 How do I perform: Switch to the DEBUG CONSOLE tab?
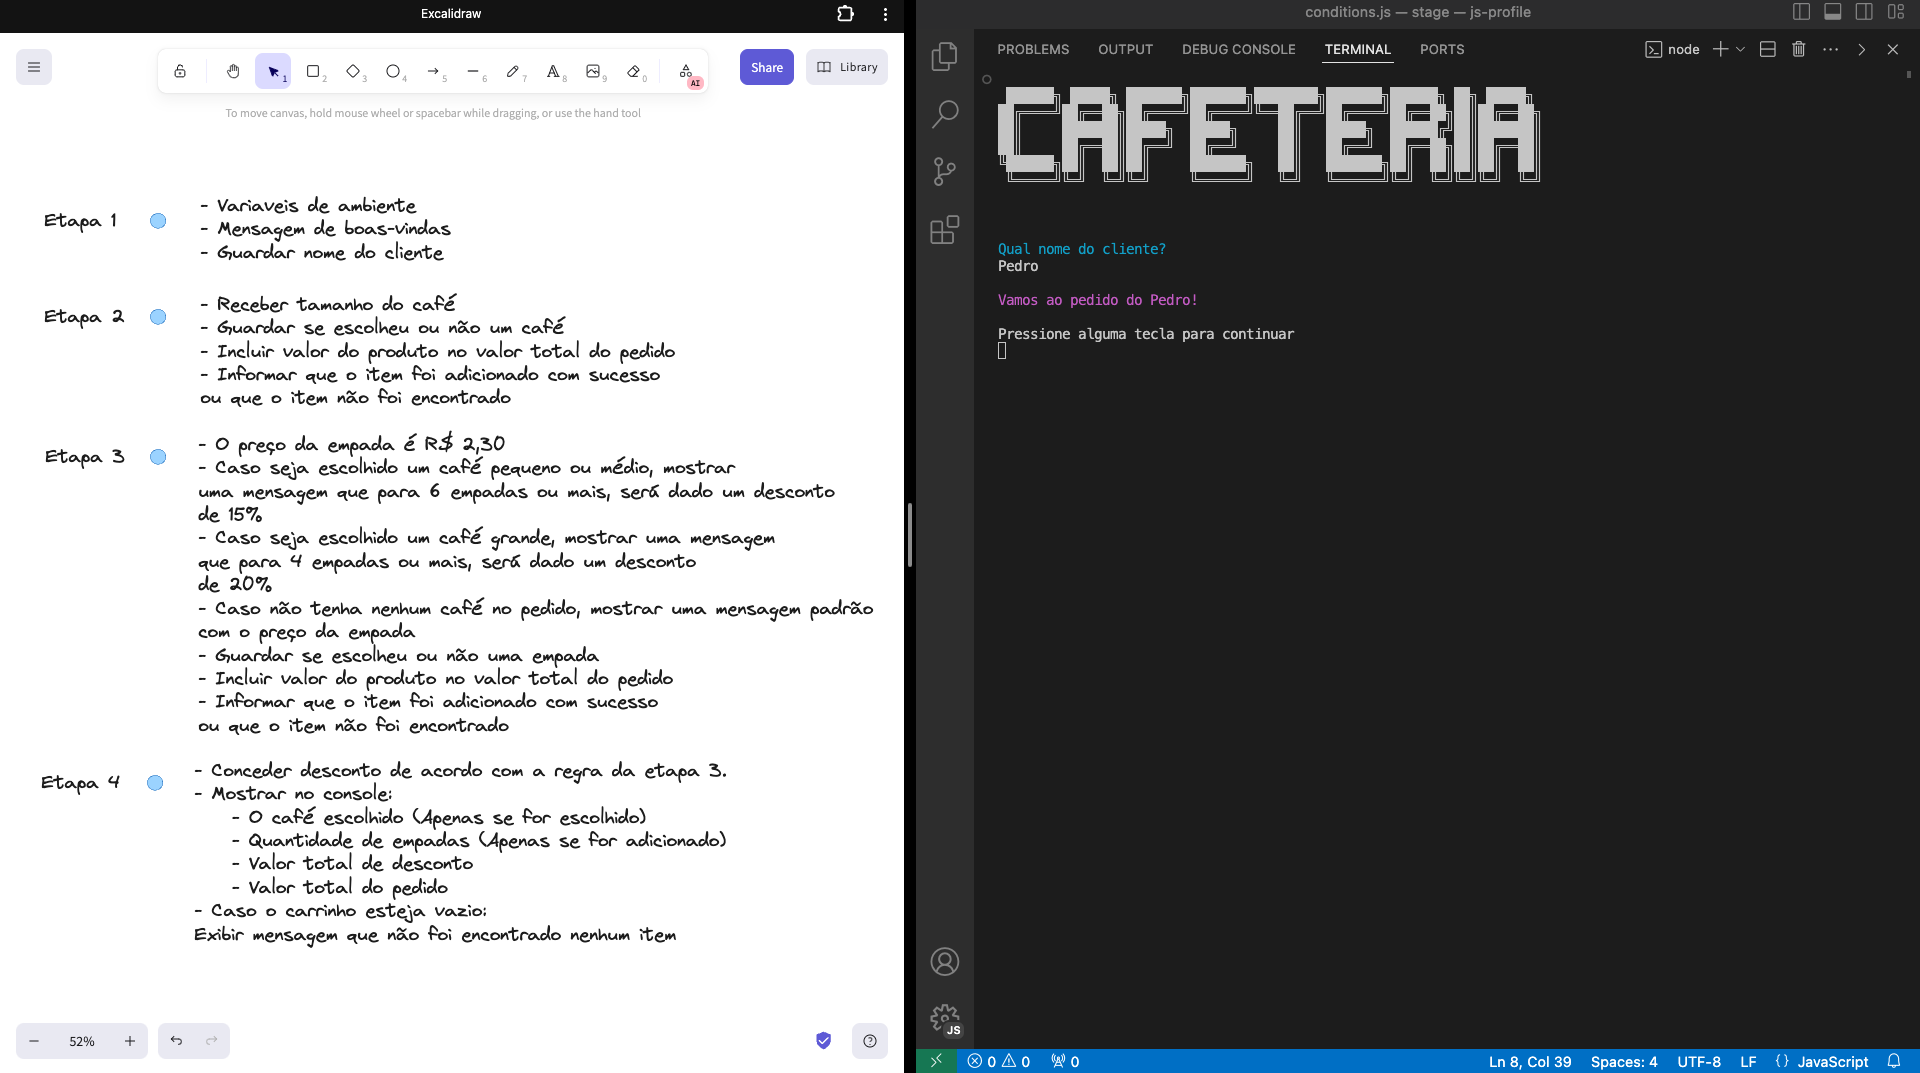pyautogui.click(x=1238, y=49)
